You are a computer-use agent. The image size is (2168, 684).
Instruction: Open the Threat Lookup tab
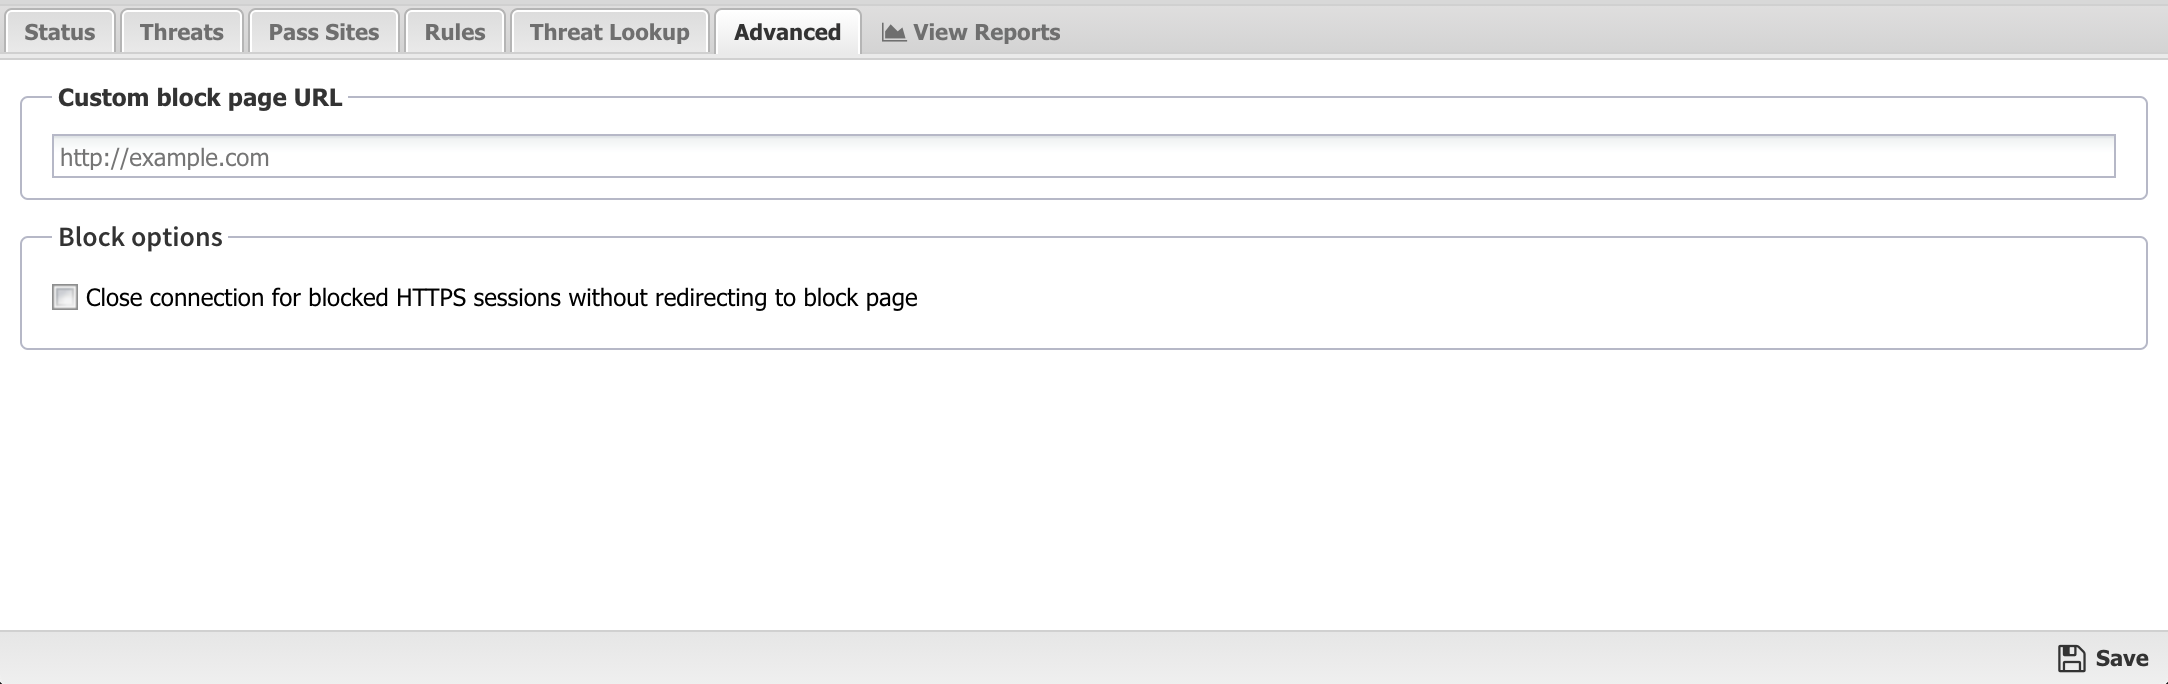point(609,32)
